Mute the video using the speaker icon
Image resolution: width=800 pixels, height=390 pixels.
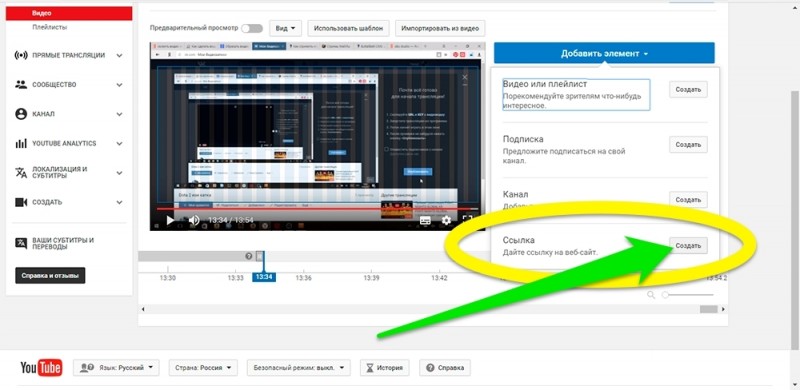point(194,221)
